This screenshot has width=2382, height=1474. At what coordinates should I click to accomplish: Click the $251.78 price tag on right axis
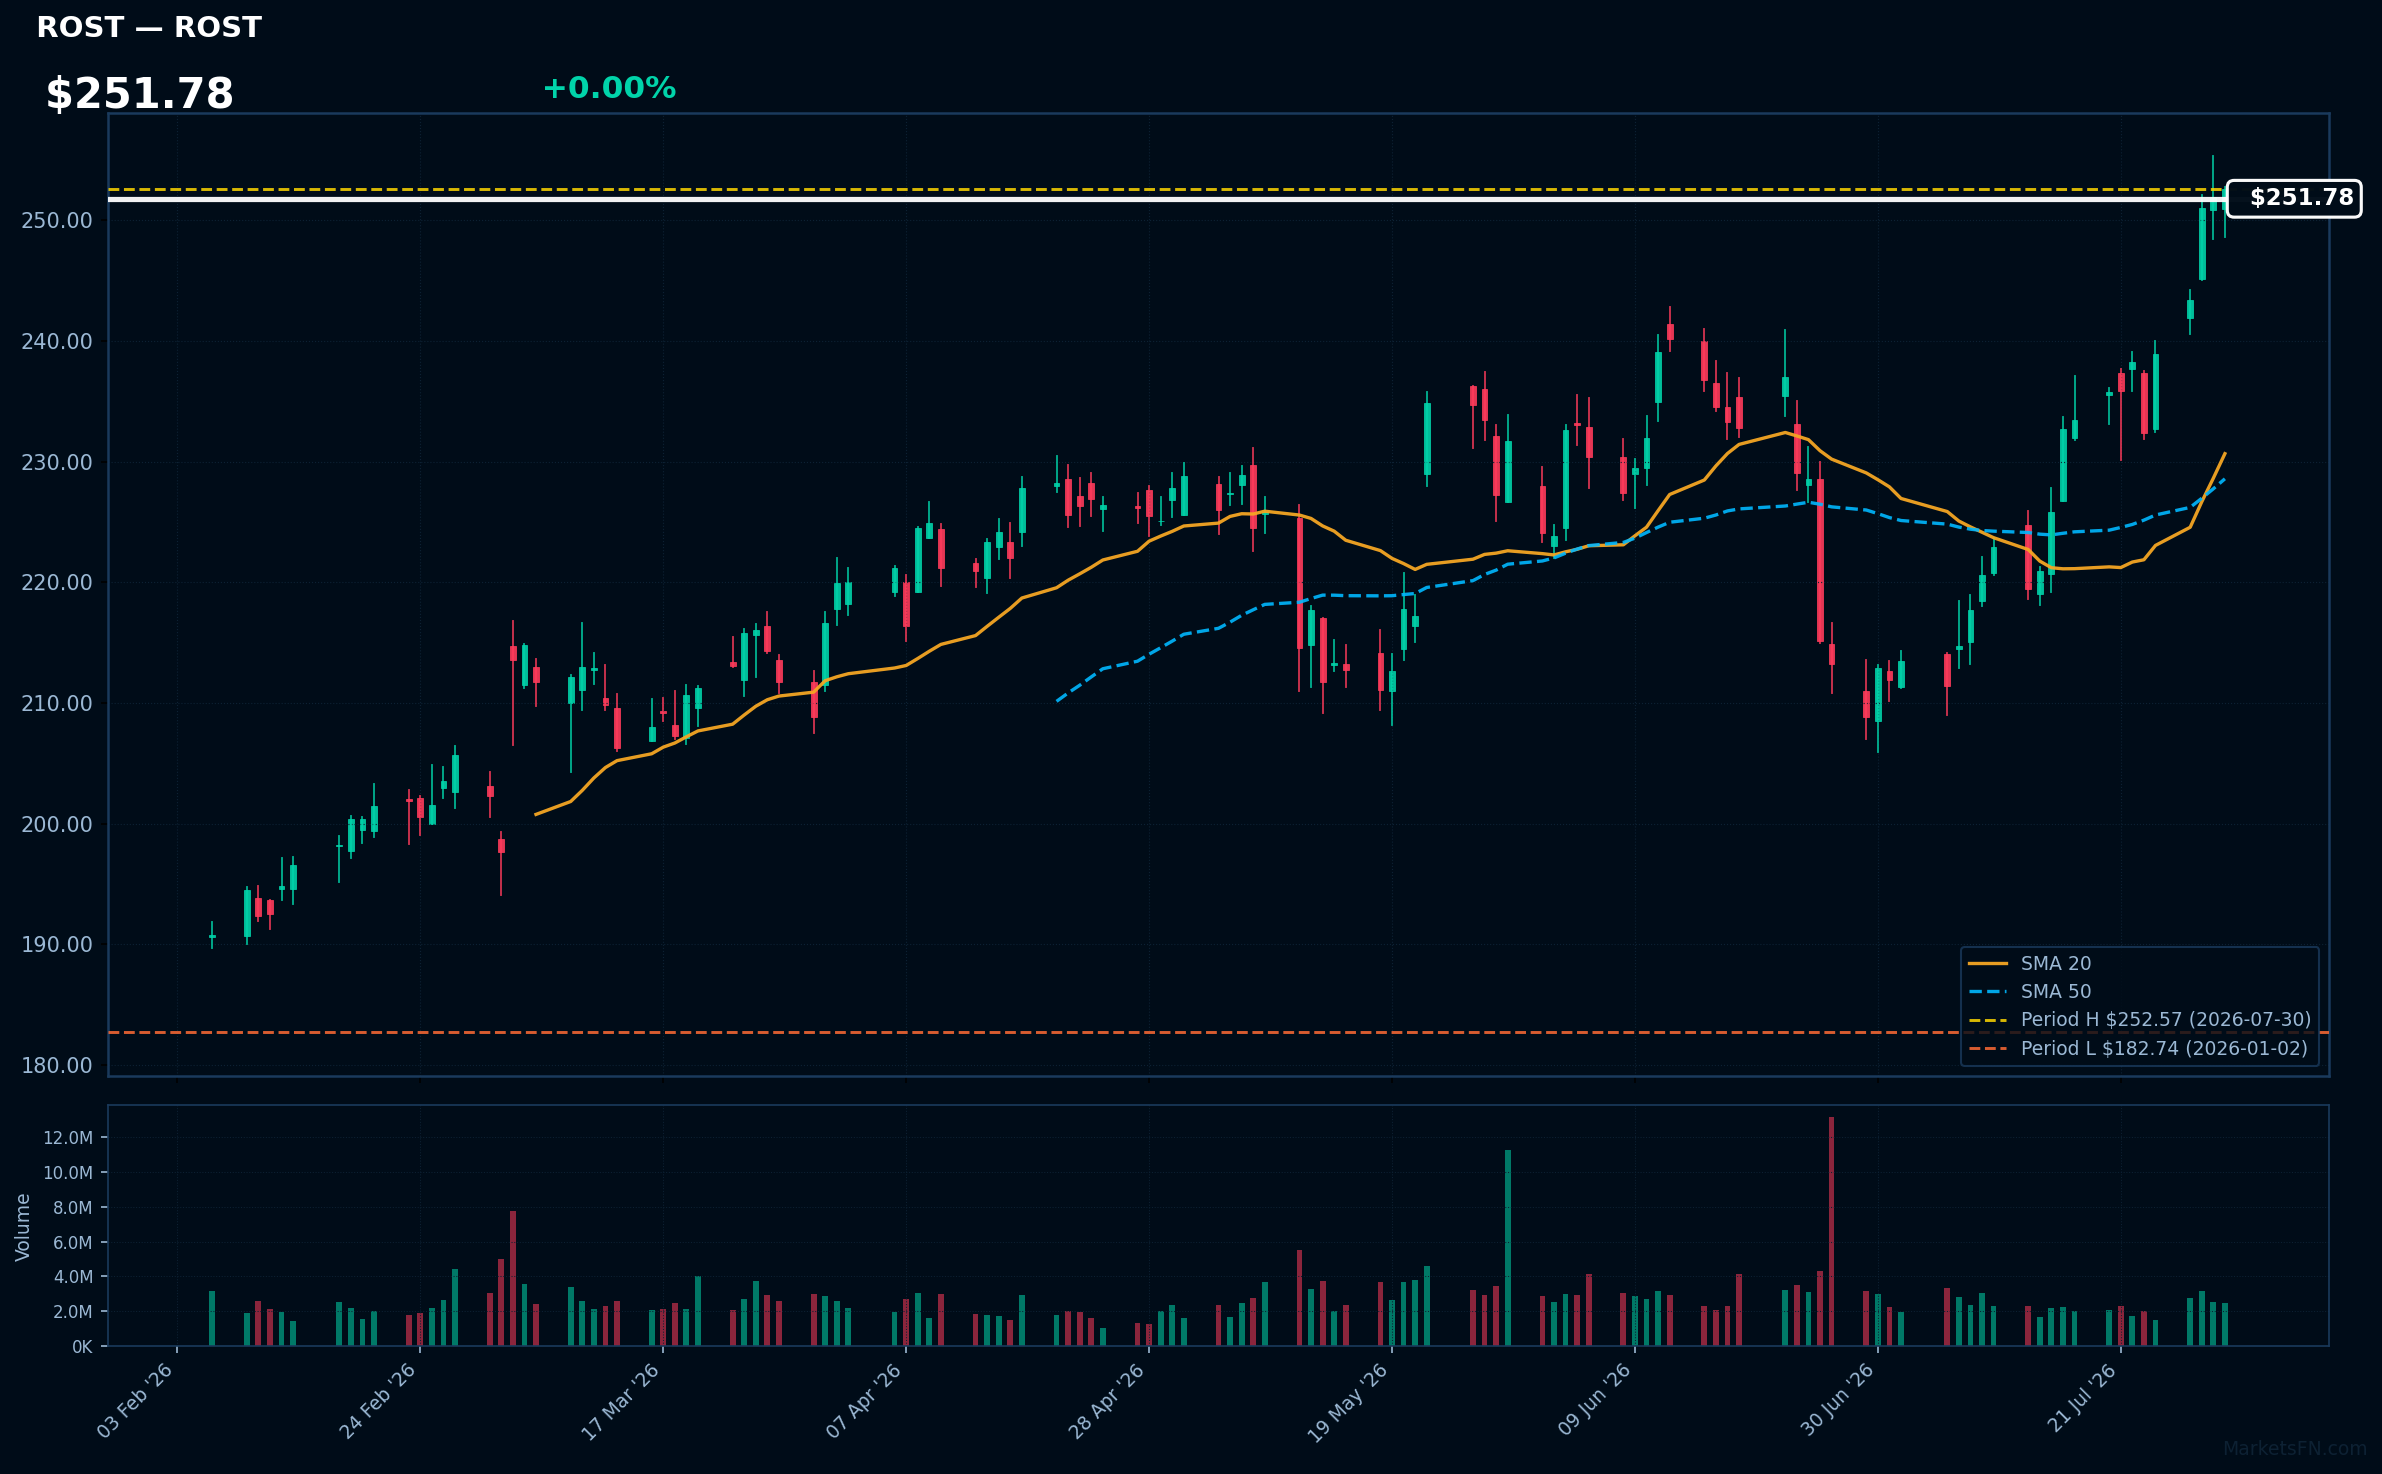(x=2294, y=198)
